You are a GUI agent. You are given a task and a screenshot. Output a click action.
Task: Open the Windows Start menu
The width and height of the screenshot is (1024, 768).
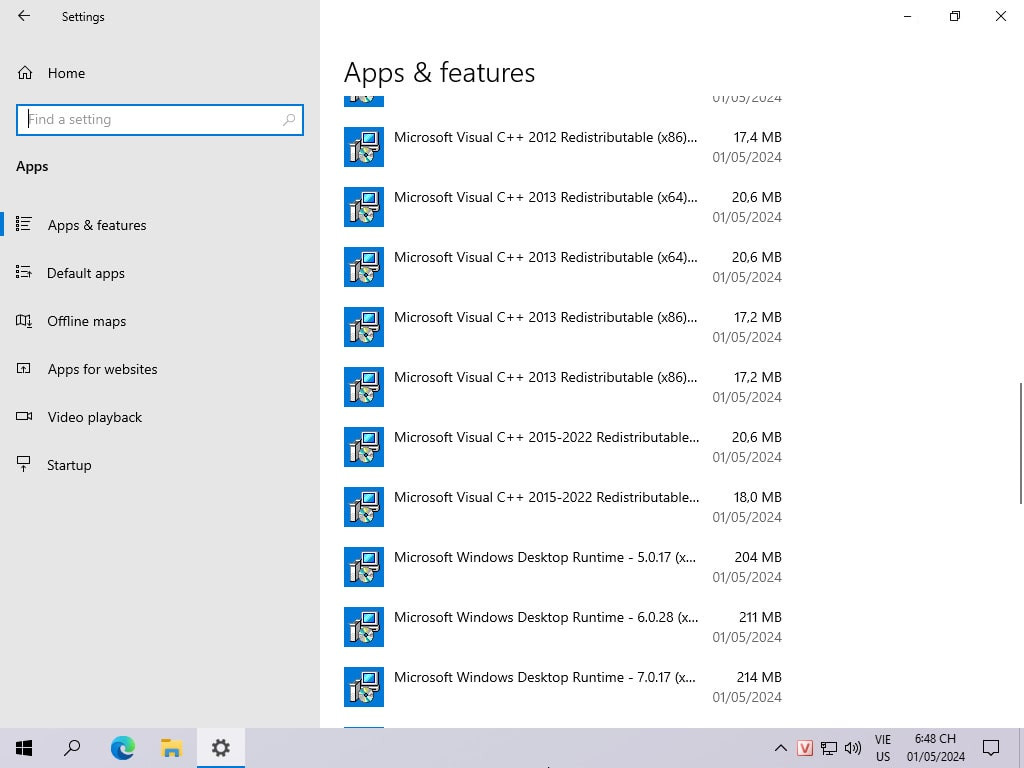click(x=24, y=747)
